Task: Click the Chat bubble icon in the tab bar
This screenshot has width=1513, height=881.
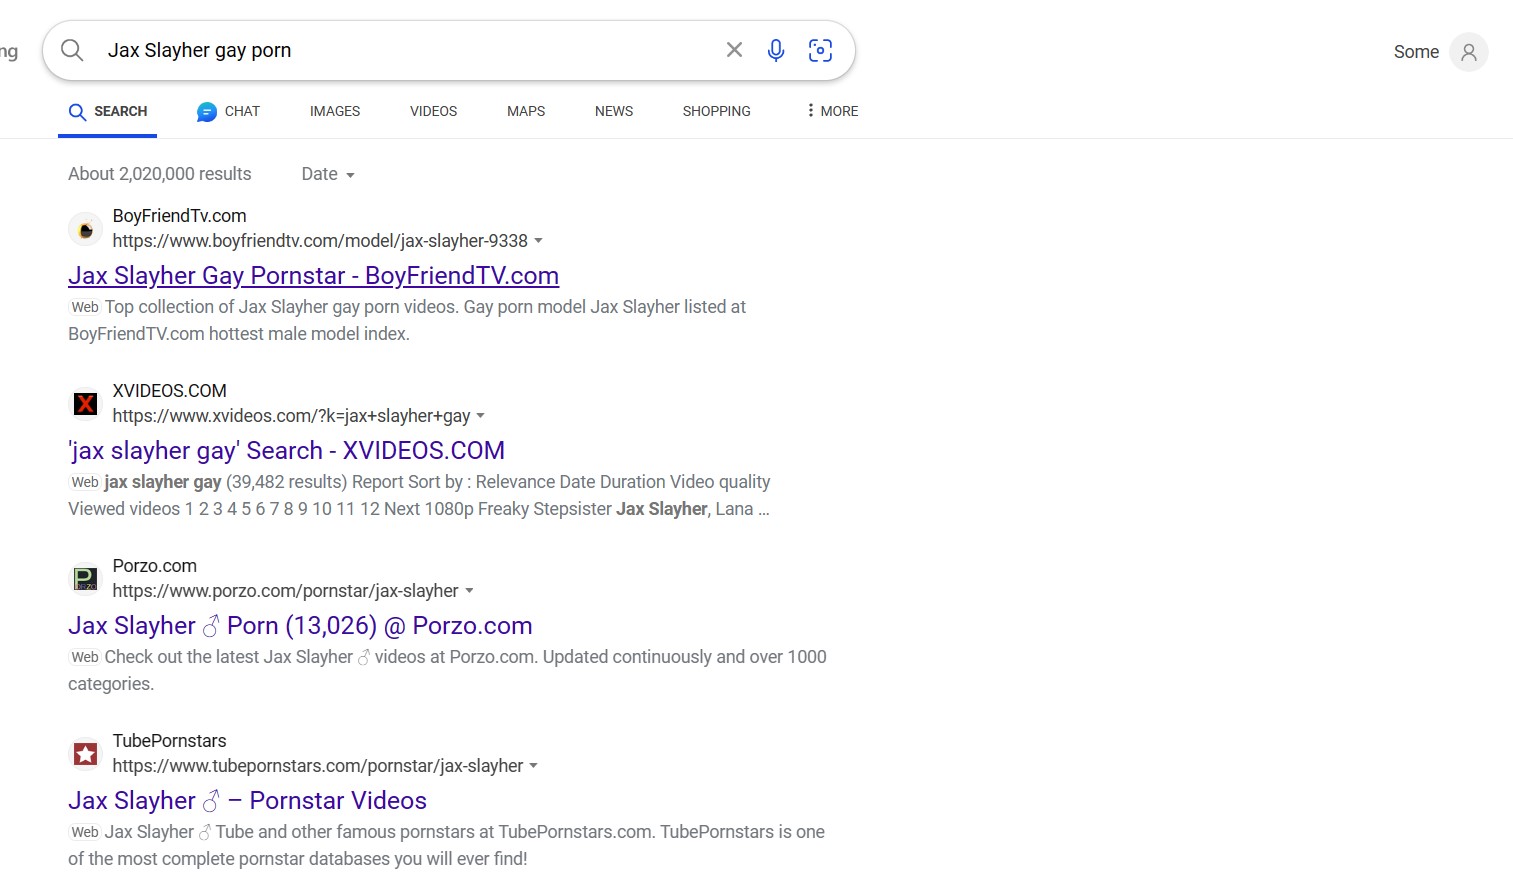Action: point(207,112)
